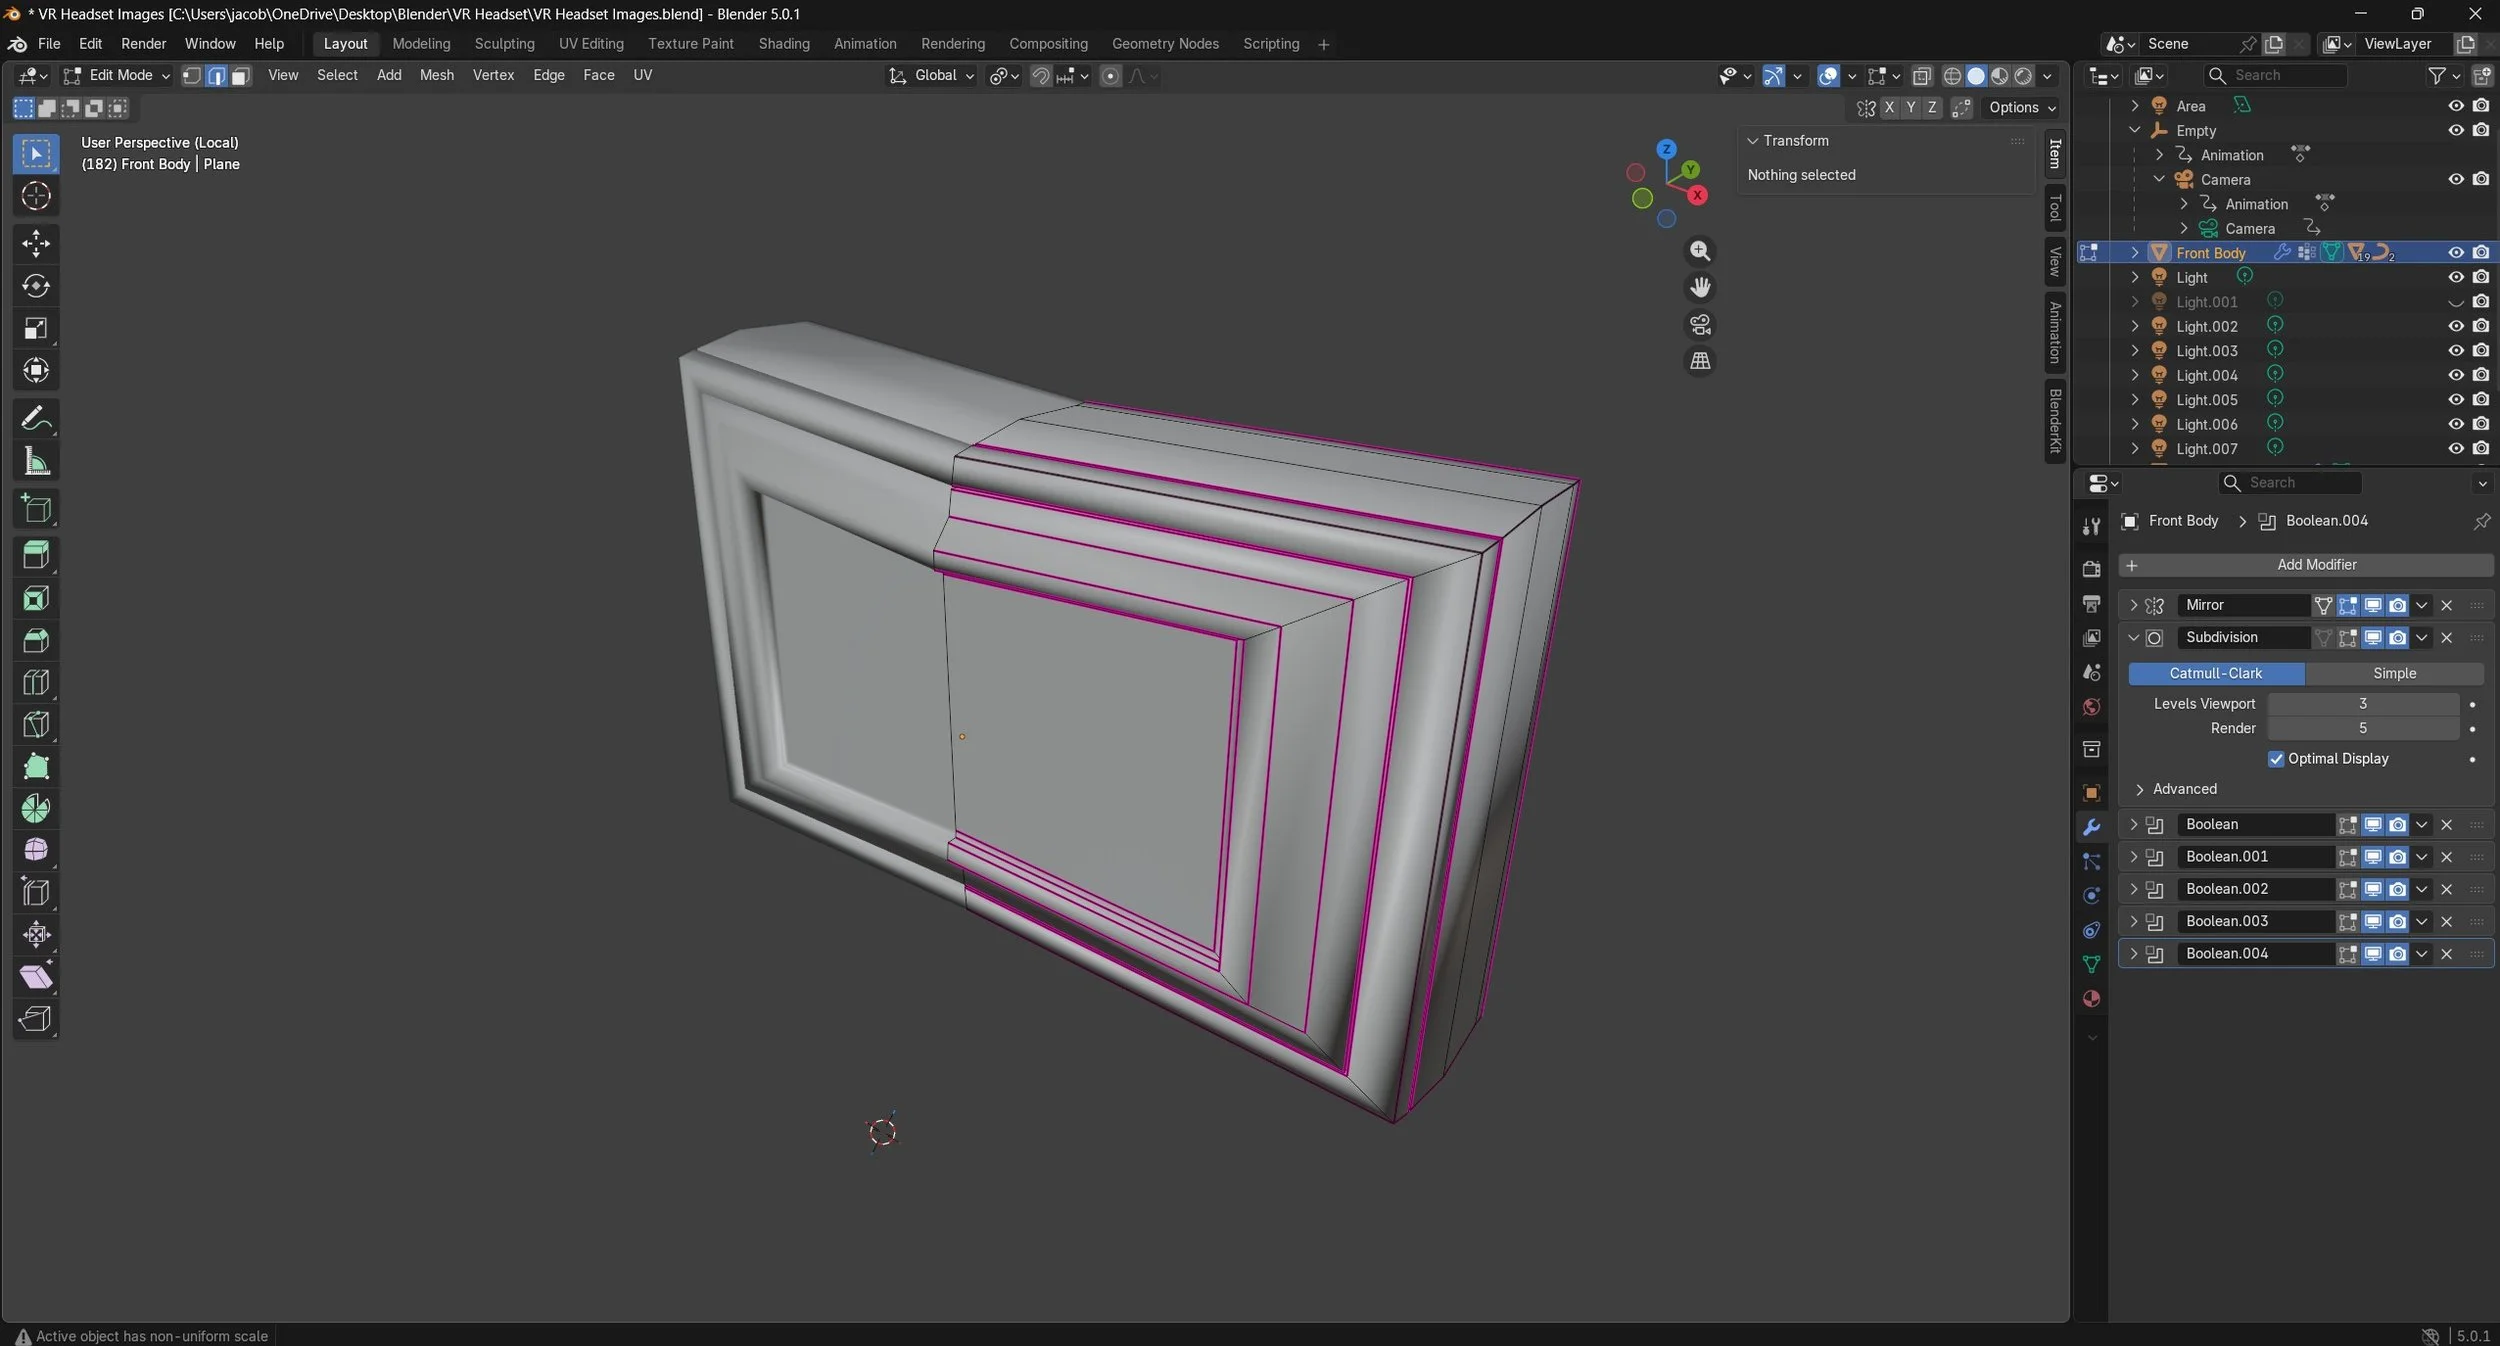Open the Mesh menu
The height and width of the screenshot is (1346, 2500).
[436, 75]
